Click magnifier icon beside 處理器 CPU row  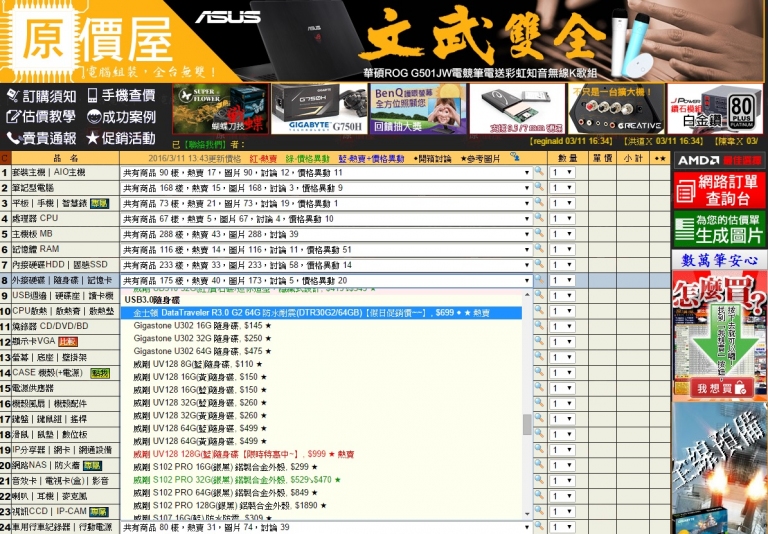point(539,218)
